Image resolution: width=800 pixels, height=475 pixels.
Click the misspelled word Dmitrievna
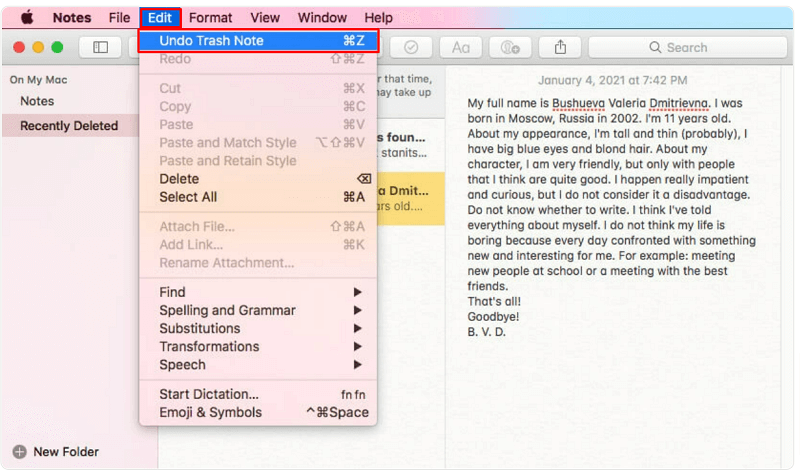[679, 104]
